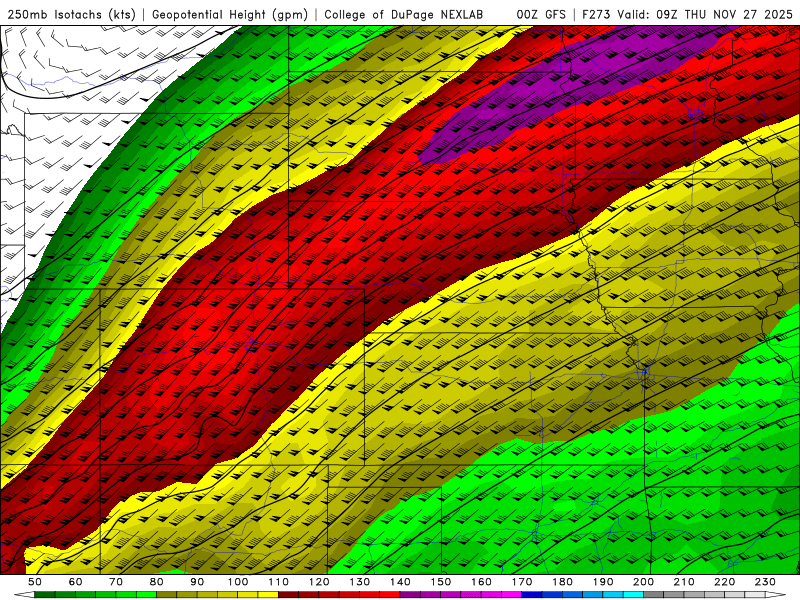Viewport: 800px width, 600px height.
Task: Click the 100 label on the color scale
Action: pyautogui.click(x=238, y=582)
